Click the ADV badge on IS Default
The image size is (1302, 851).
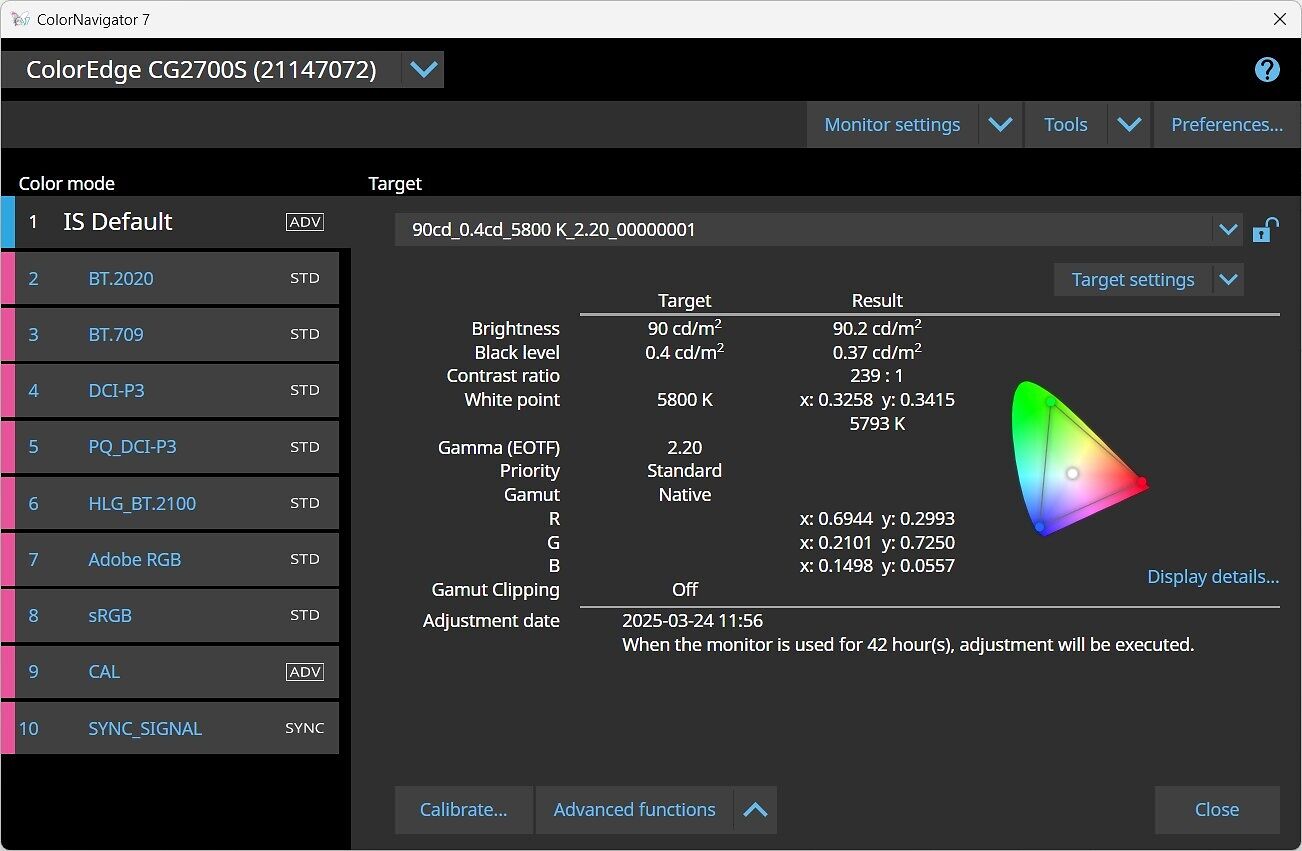[305, 222]
